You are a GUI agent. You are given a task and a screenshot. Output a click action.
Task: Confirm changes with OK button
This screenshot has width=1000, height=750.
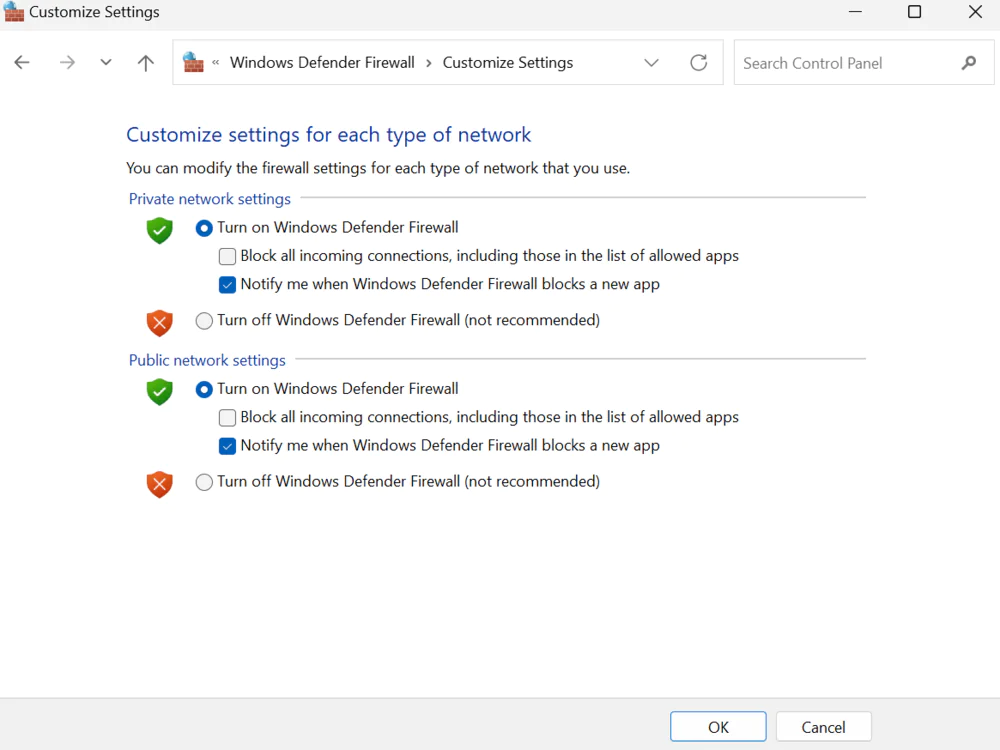(x=718, y=726)
